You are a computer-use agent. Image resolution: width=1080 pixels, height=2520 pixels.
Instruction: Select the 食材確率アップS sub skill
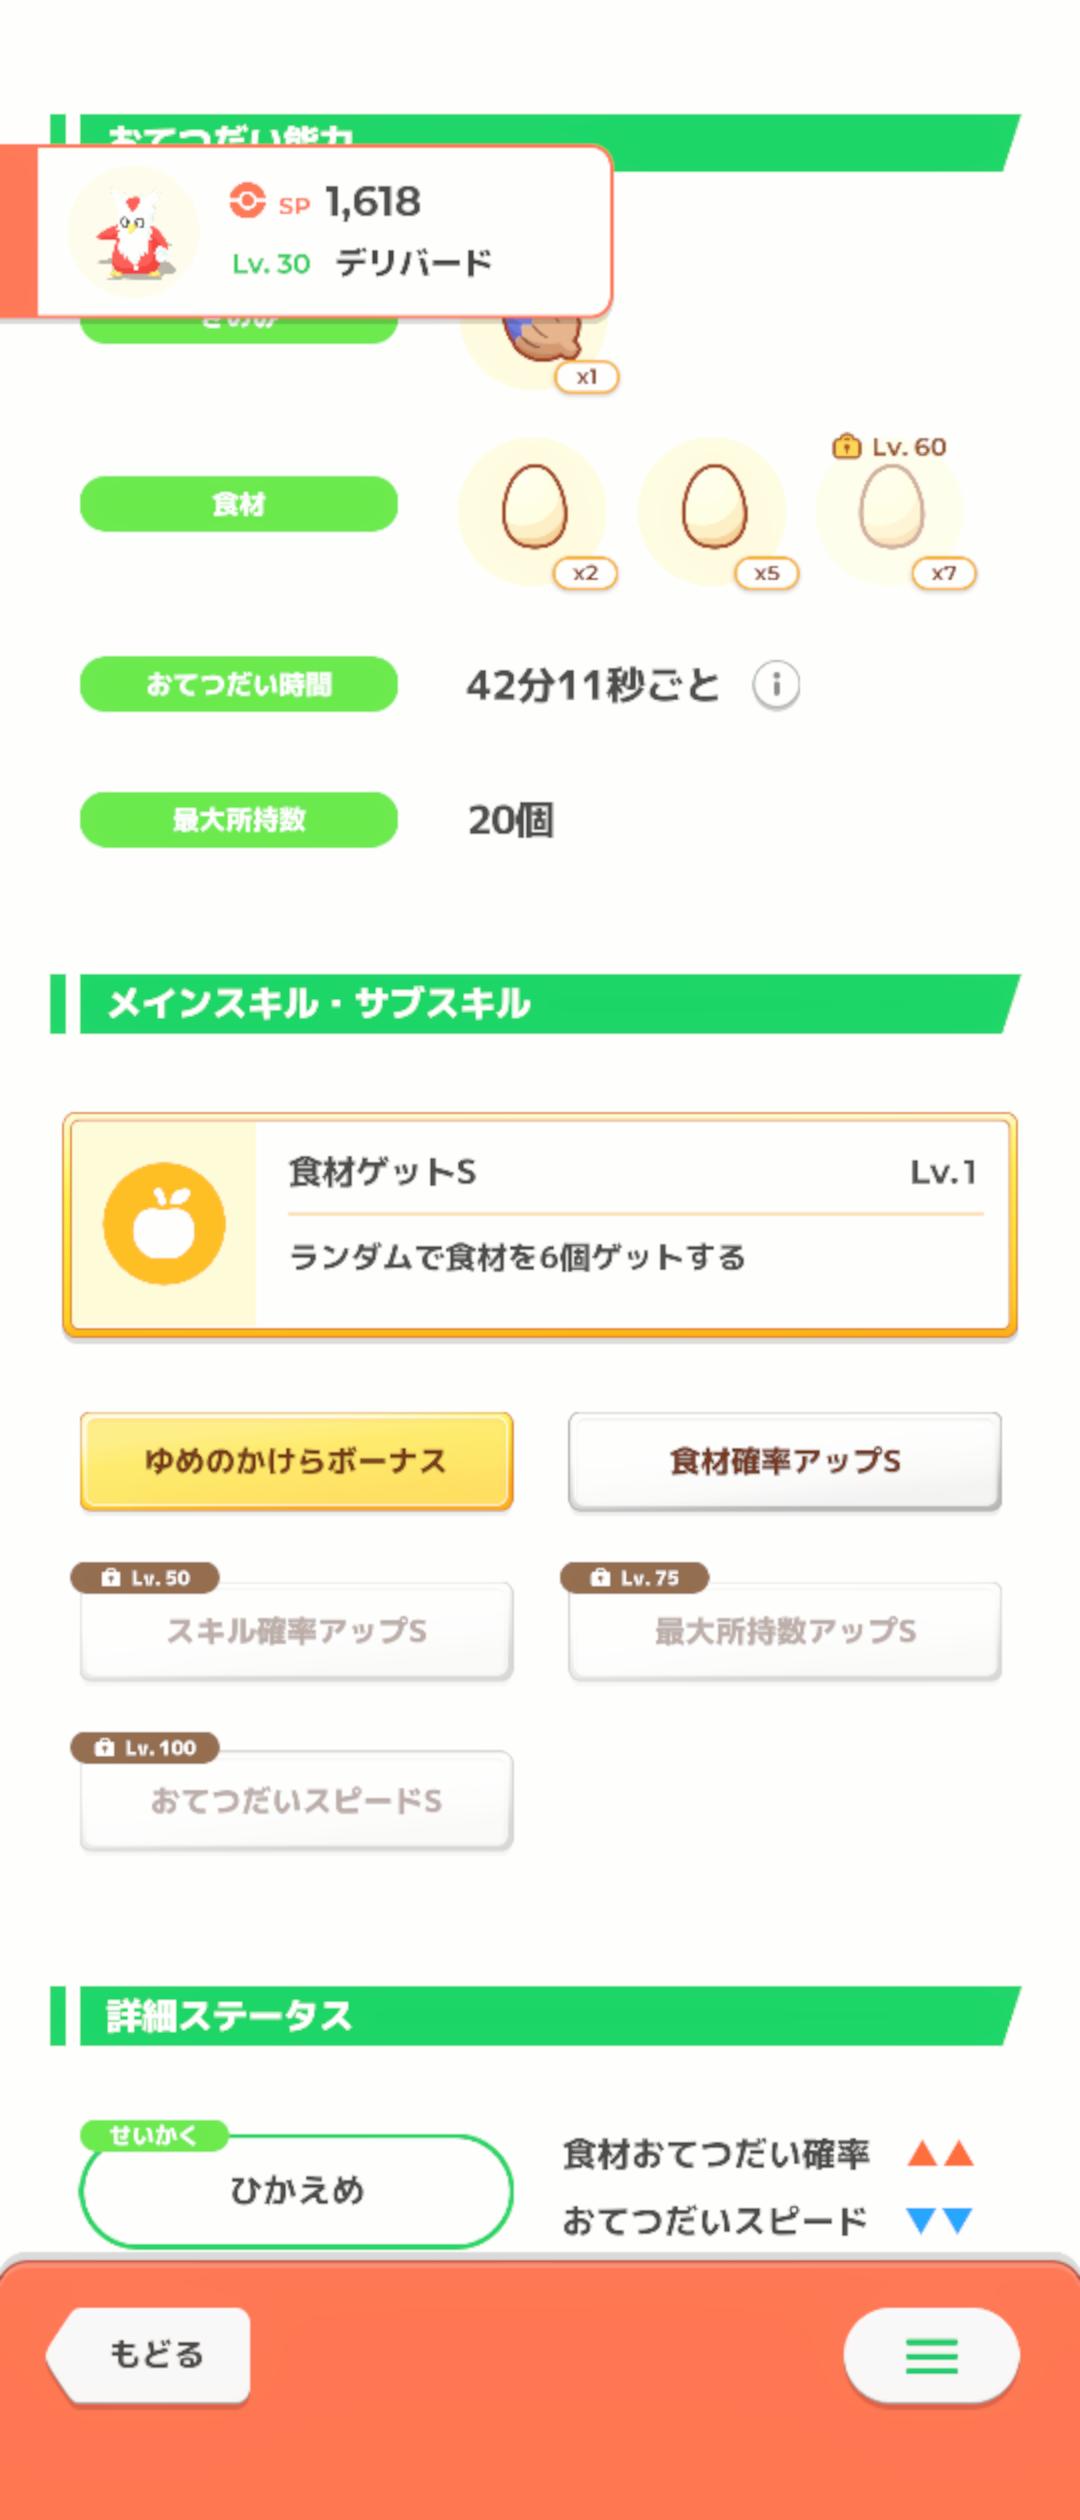pos(785,1461)
